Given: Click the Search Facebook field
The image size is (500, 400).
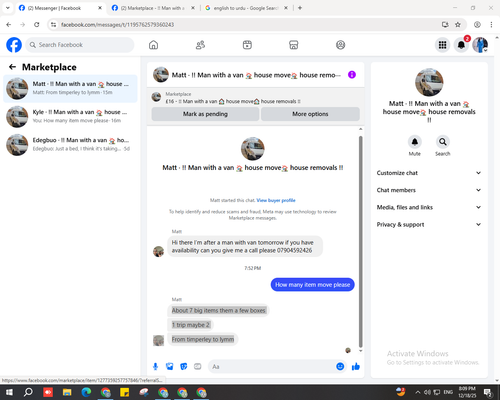Looking at the screenshot, I should pos(80,45).
